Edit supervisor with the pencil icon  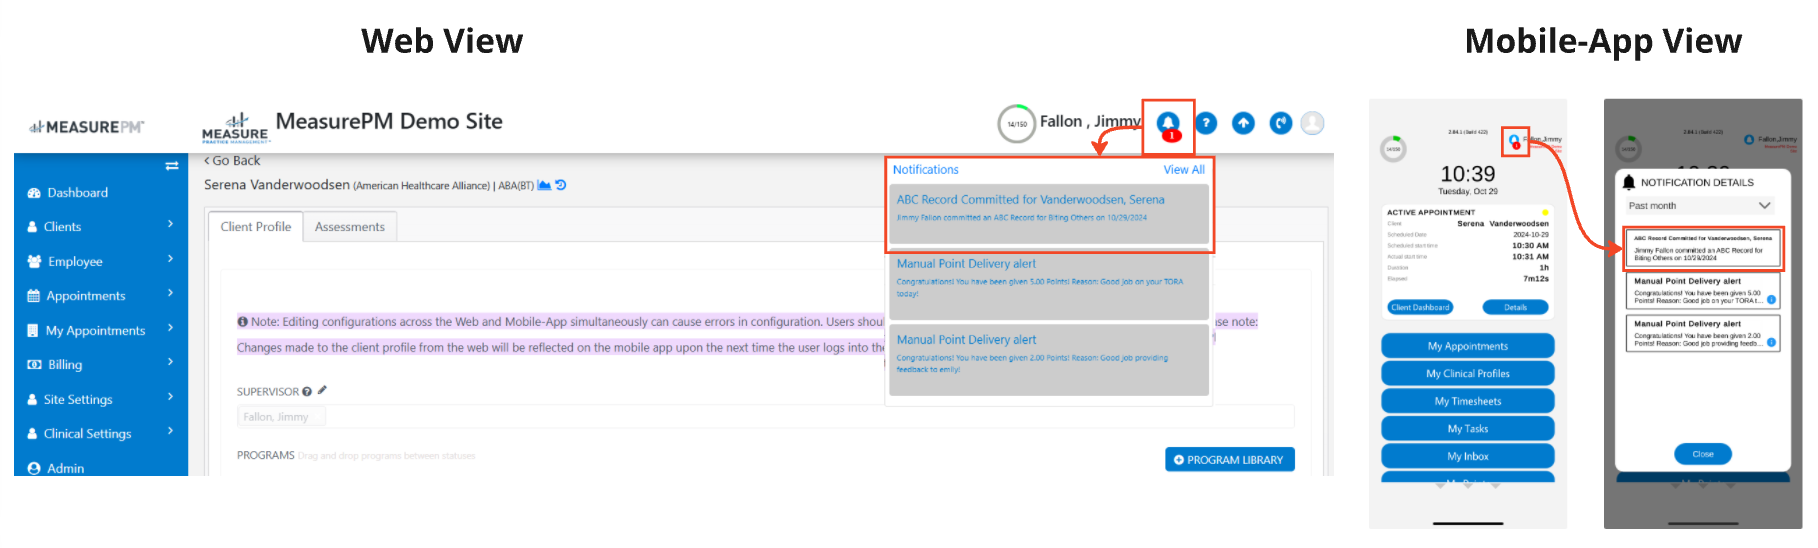click(x=322, y=391)
